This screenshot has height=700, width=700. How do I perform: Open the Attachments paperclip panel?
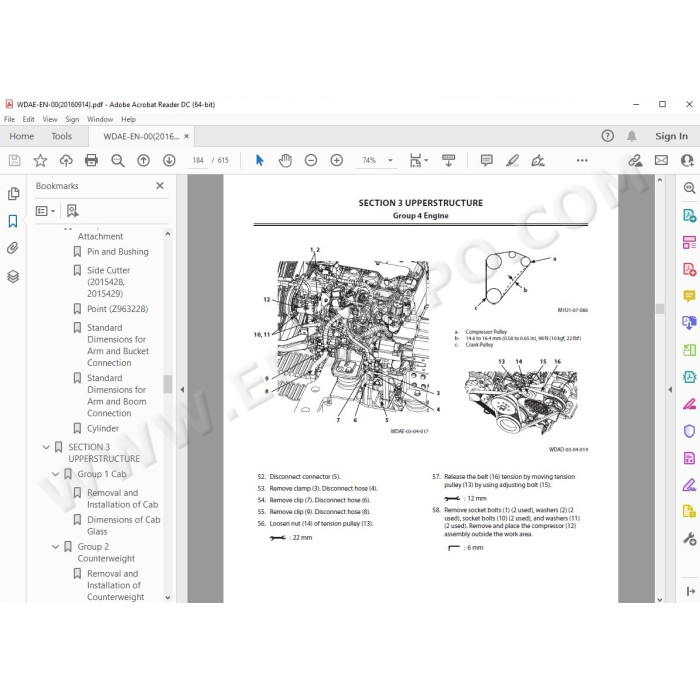tap(13, 248)
